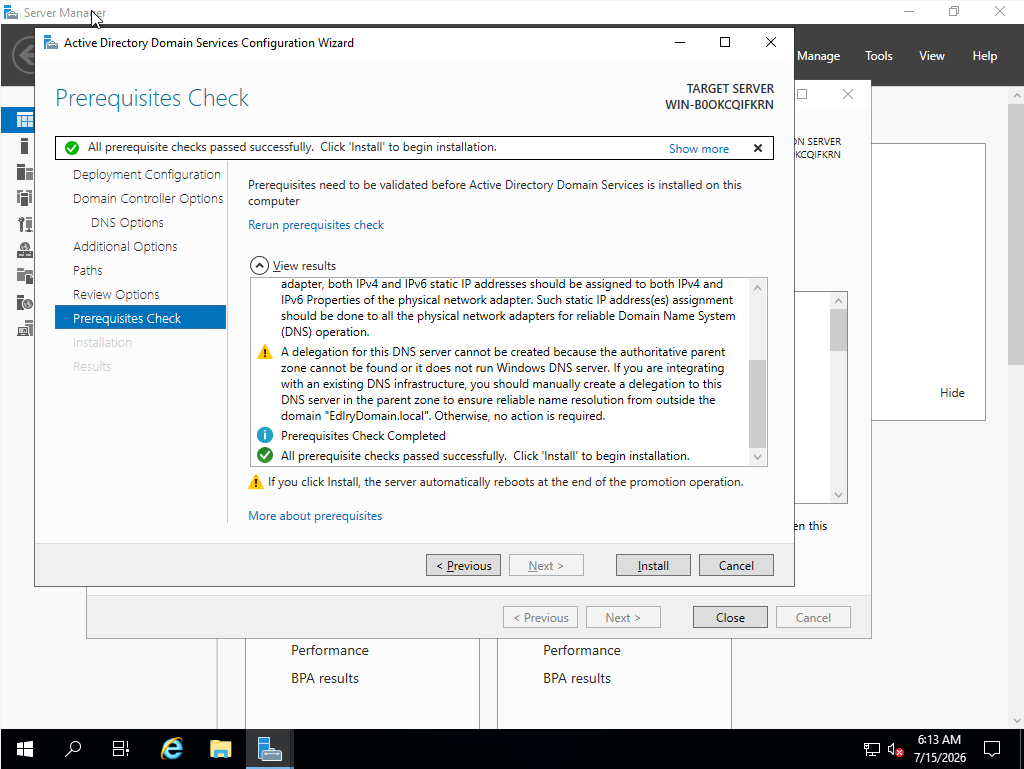Screen dimensions: 1024x769
Task: Open File and Storage Services icon
Action: click(x=24, y=276)
